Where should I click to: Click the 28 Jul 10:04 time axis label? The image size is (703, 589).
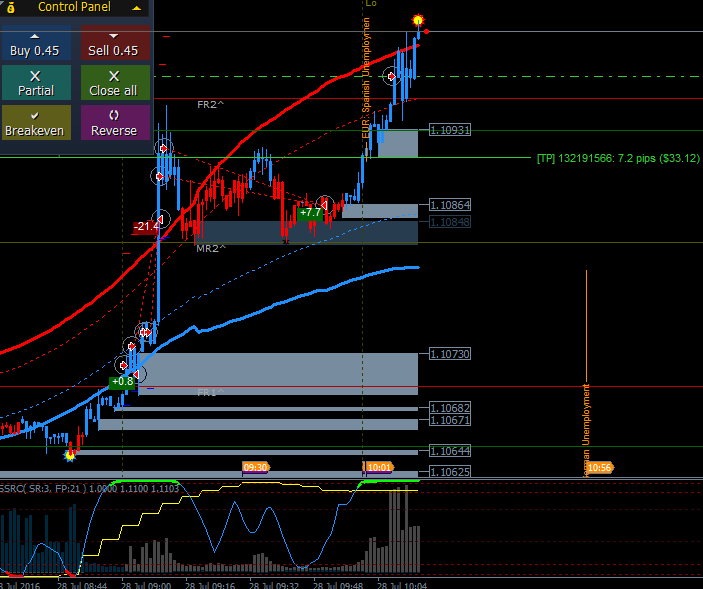click(402, 585)
